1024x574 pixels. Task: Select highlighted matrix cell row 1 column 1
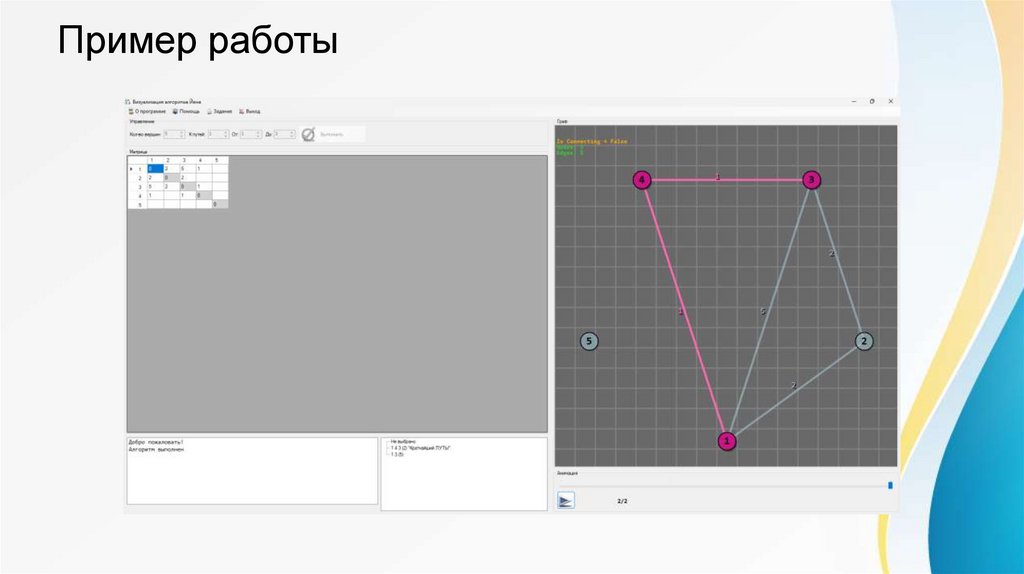(x=155, y=168)
